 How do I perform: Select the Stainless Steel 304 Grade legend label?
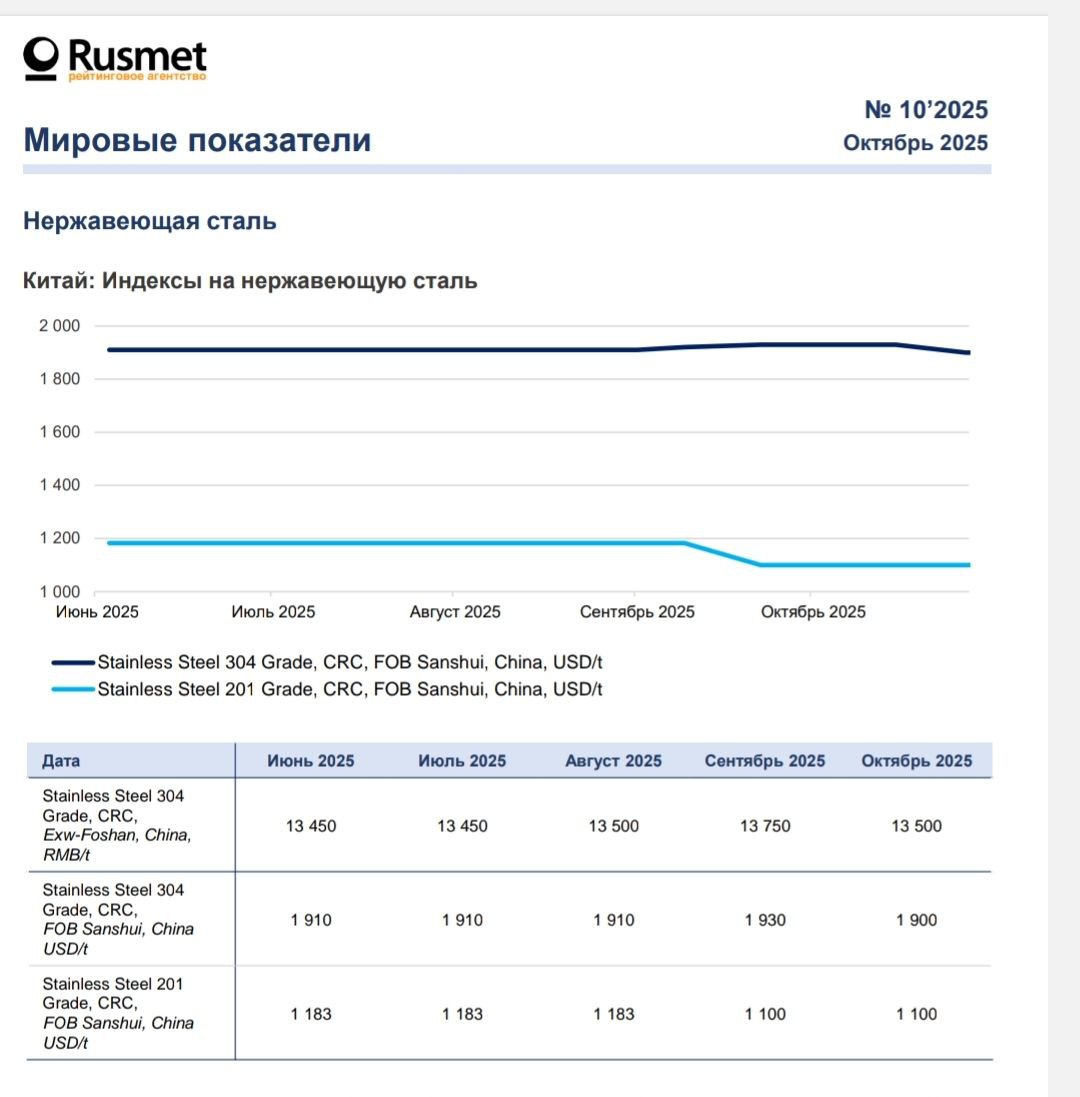pyautogui.click(x=349, y=662)
